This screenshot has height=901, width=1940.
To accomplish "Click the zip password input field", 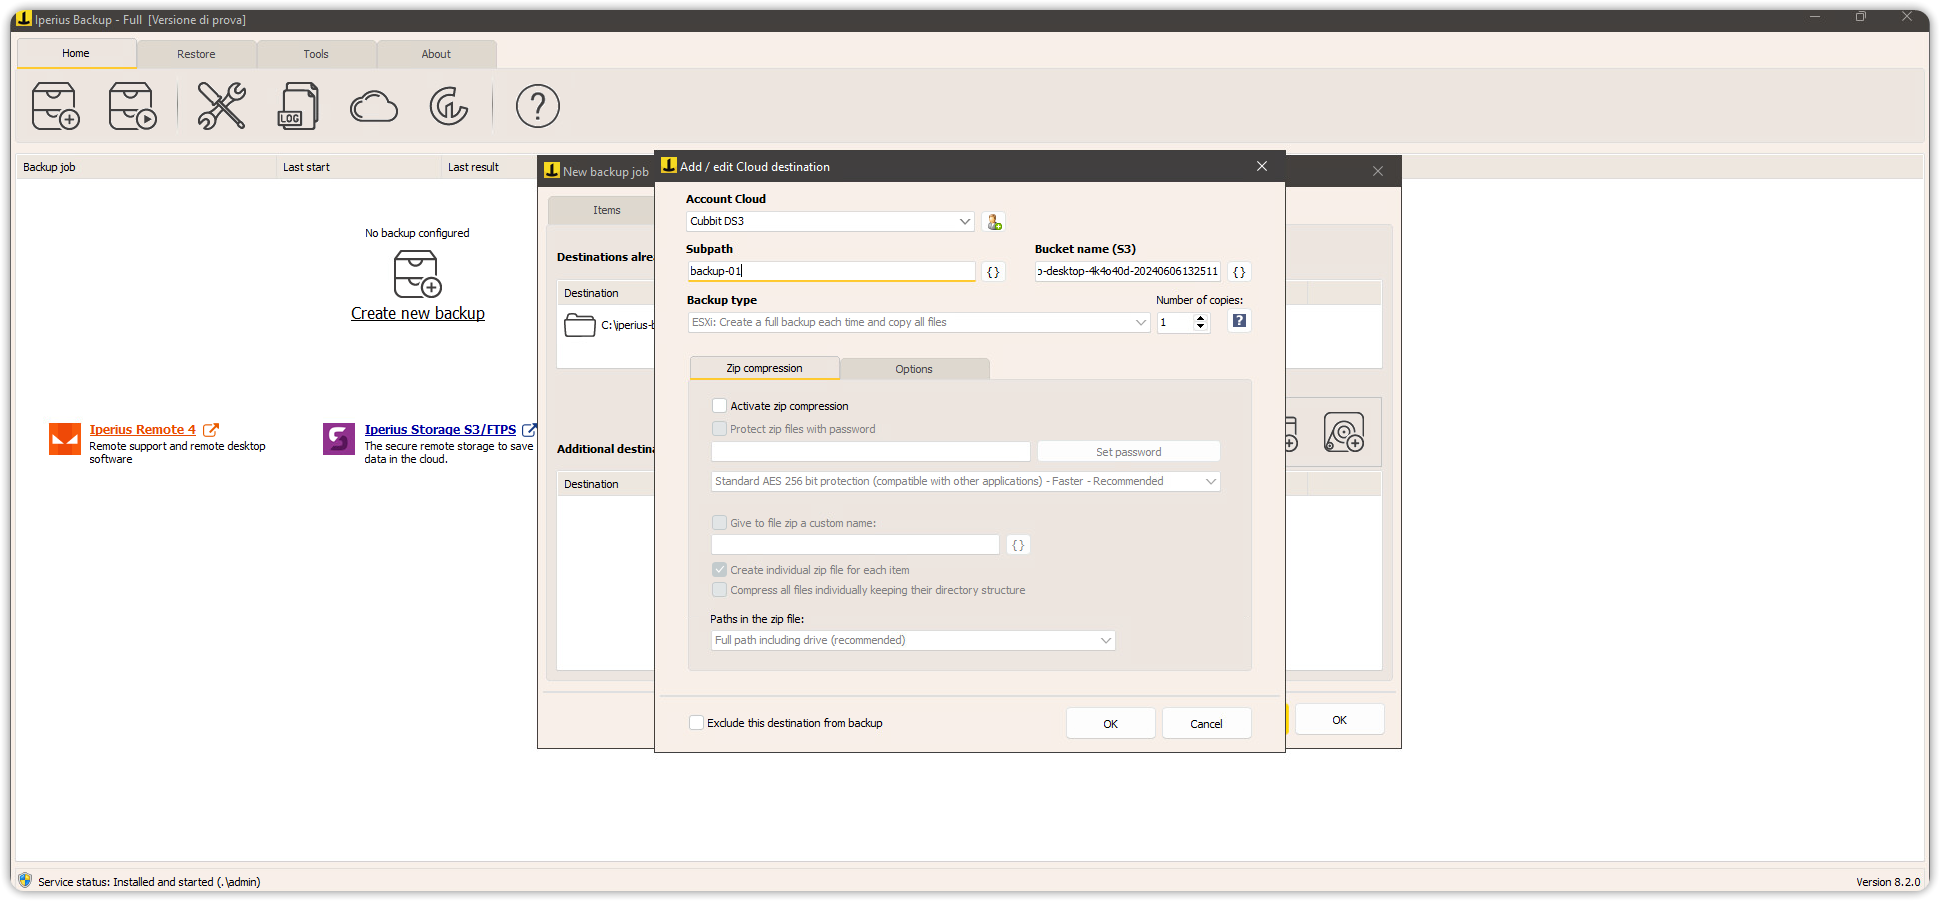I will coord(871,452).
